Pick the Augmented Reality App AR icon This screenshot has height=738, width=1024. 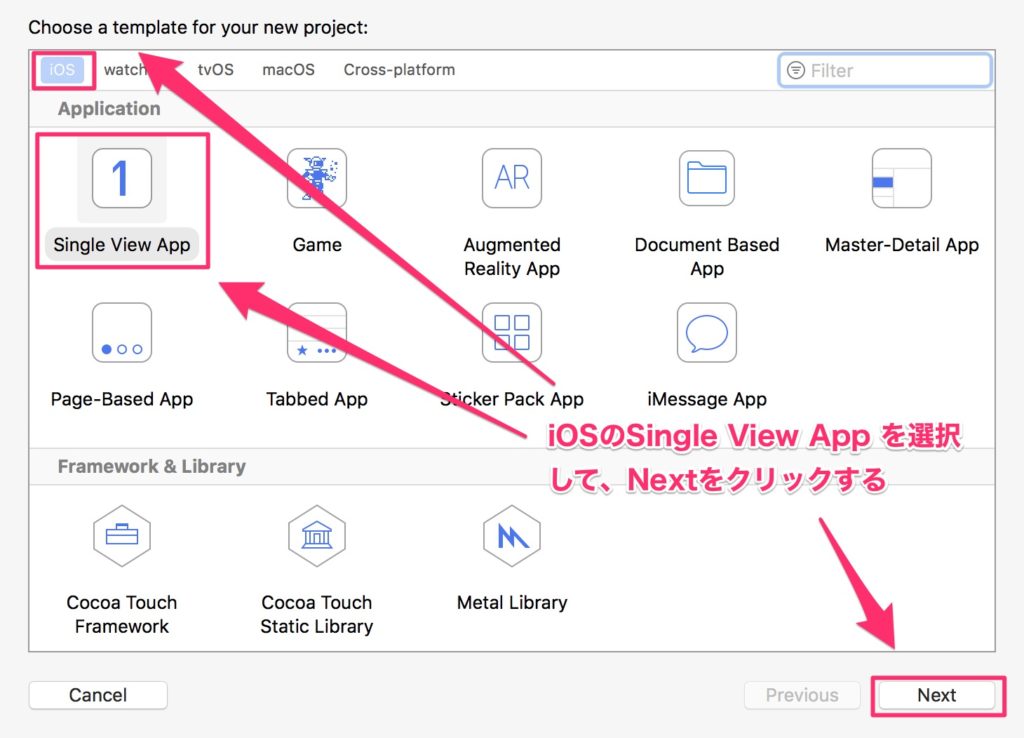click(x=512, y=178)
